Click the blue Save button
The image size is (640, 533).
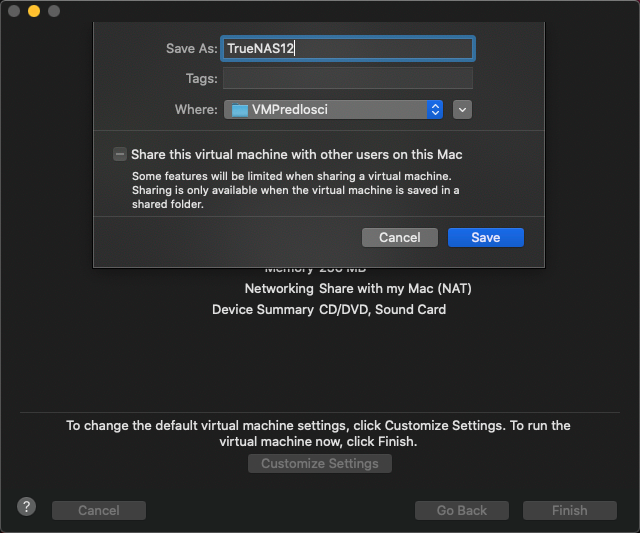tap(486, 238)
